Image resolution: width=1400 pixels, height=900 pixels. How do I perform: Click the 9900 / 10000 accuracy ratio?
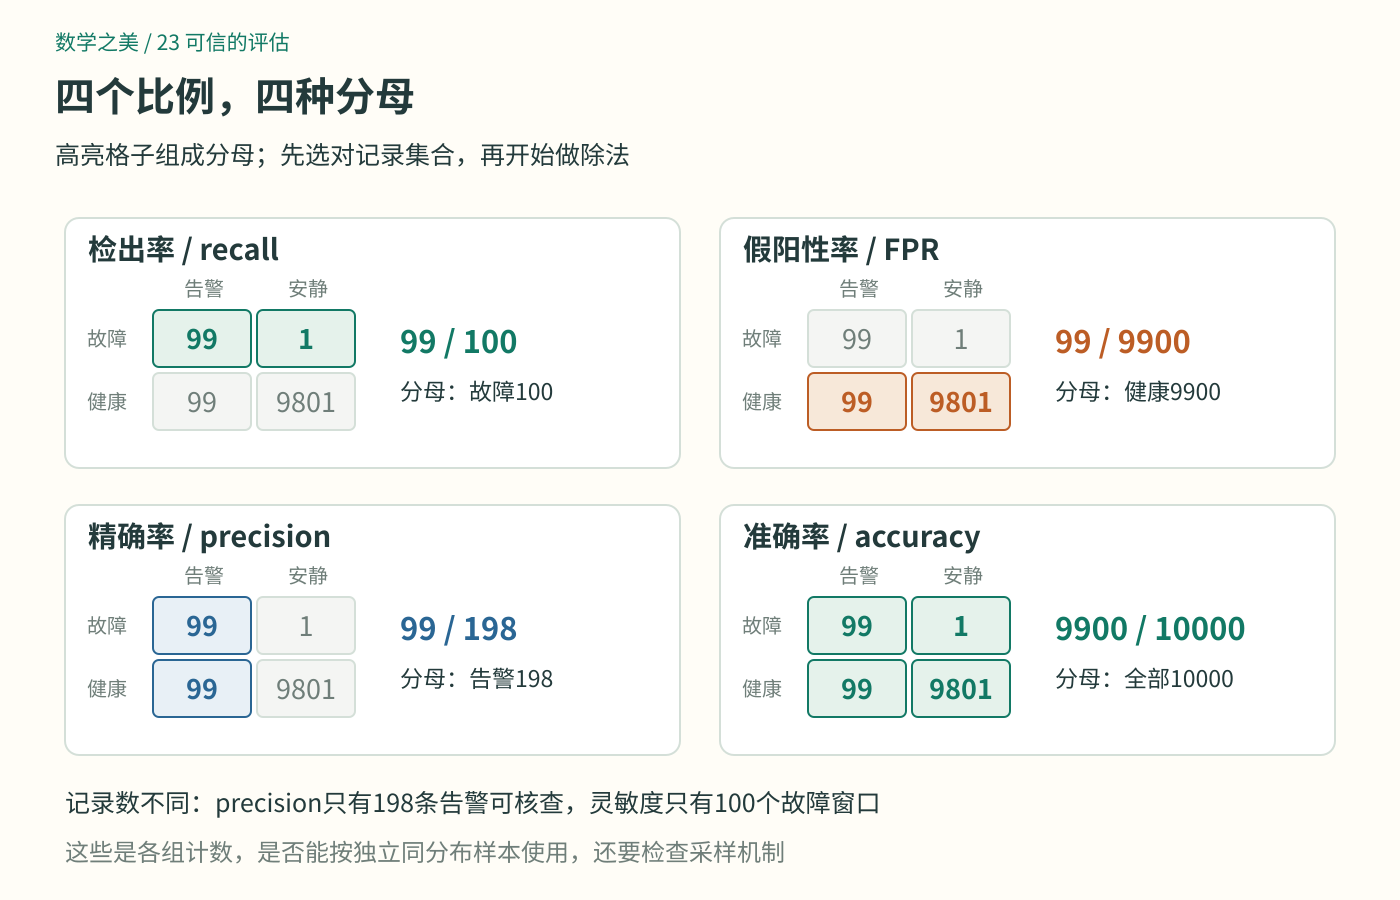pyautogui.click(x=1150, y=629)
